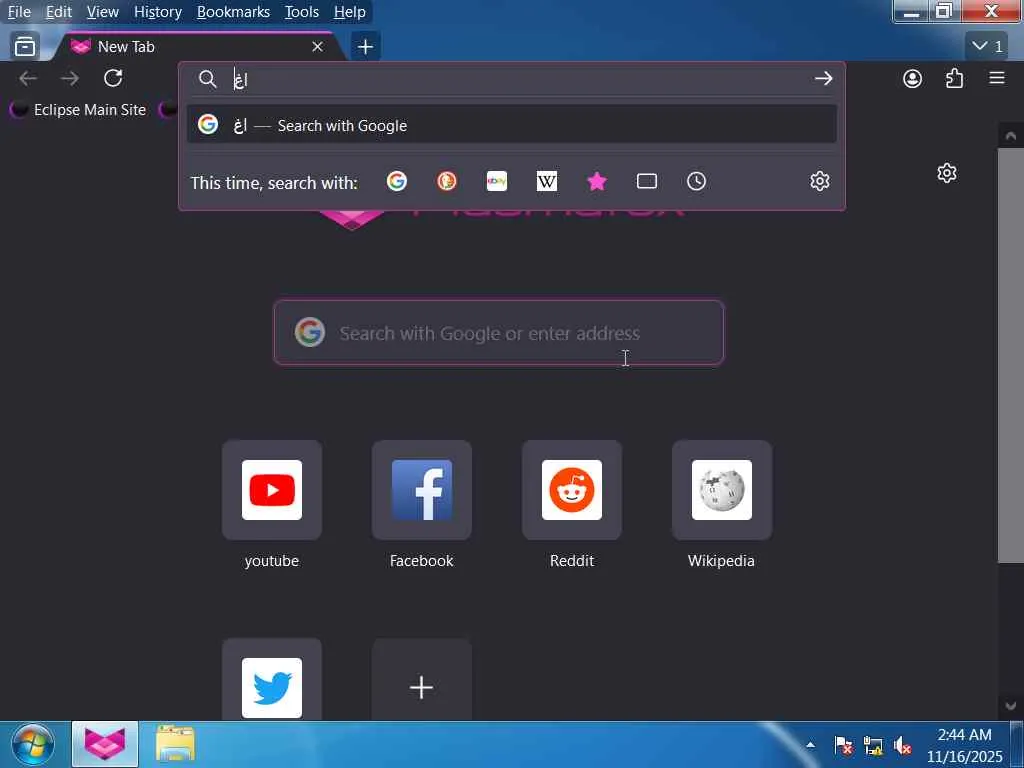Select the New Tab tab

point(196,46)
